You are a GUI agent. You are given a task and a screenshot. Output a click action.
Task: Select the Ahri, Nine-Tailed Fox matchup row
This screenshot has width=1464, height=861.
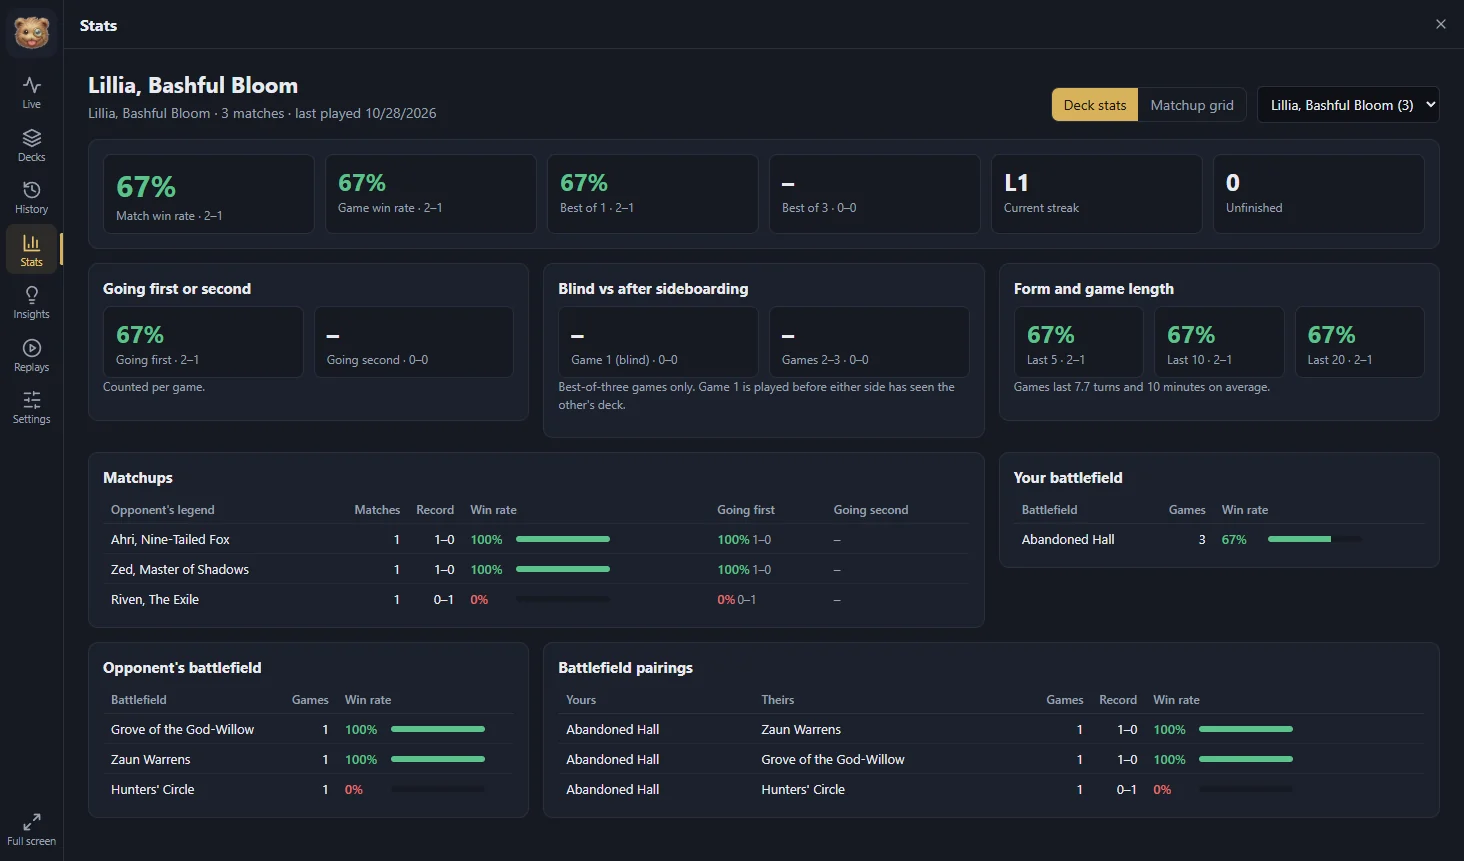pyautogui.click(x=536, y=539)
